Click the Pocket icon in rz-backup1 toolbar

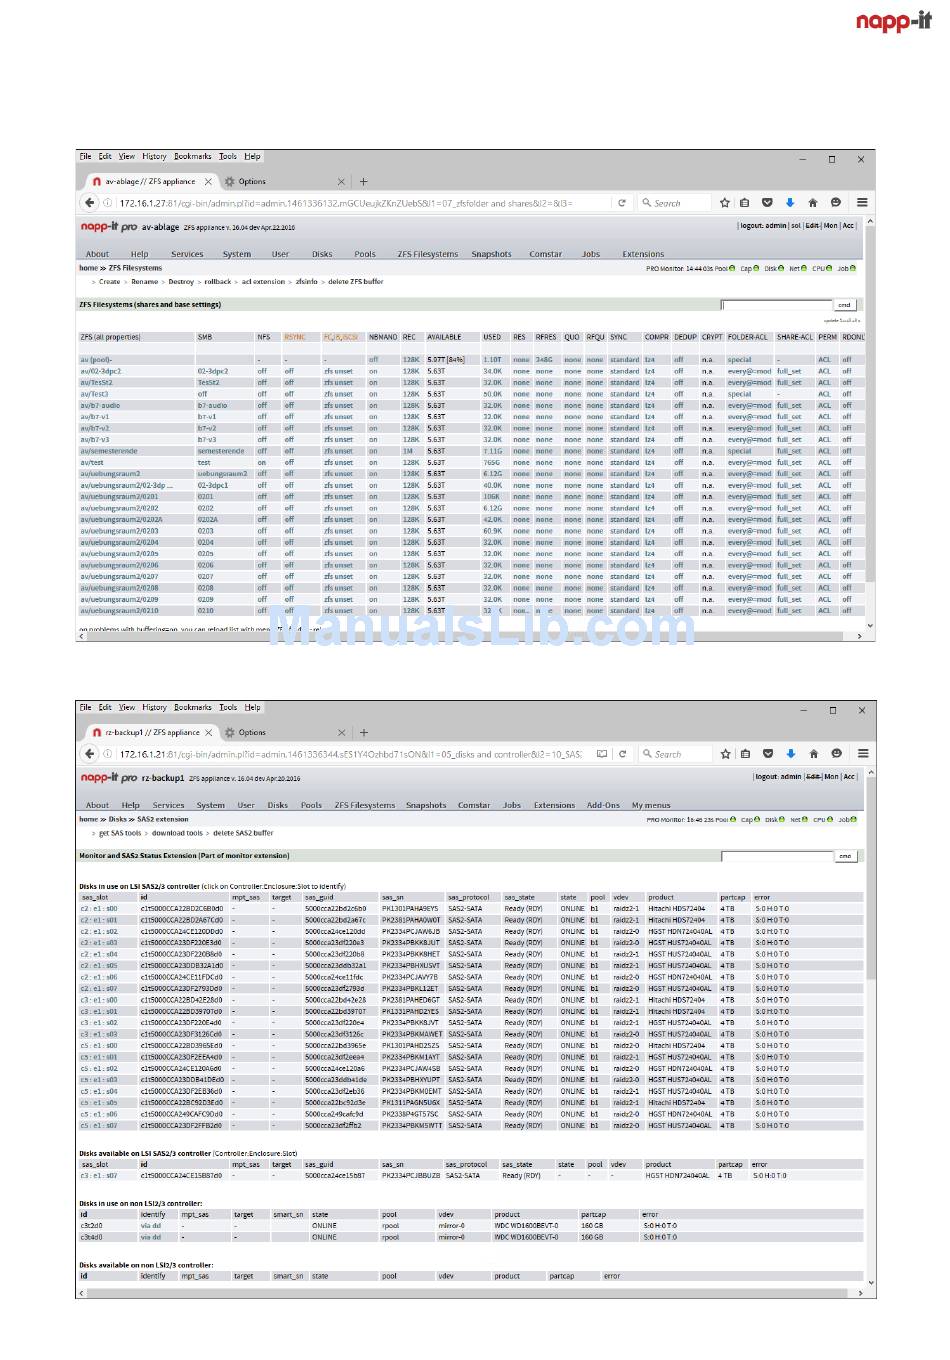pyautogui.click(x=768, y=754)
